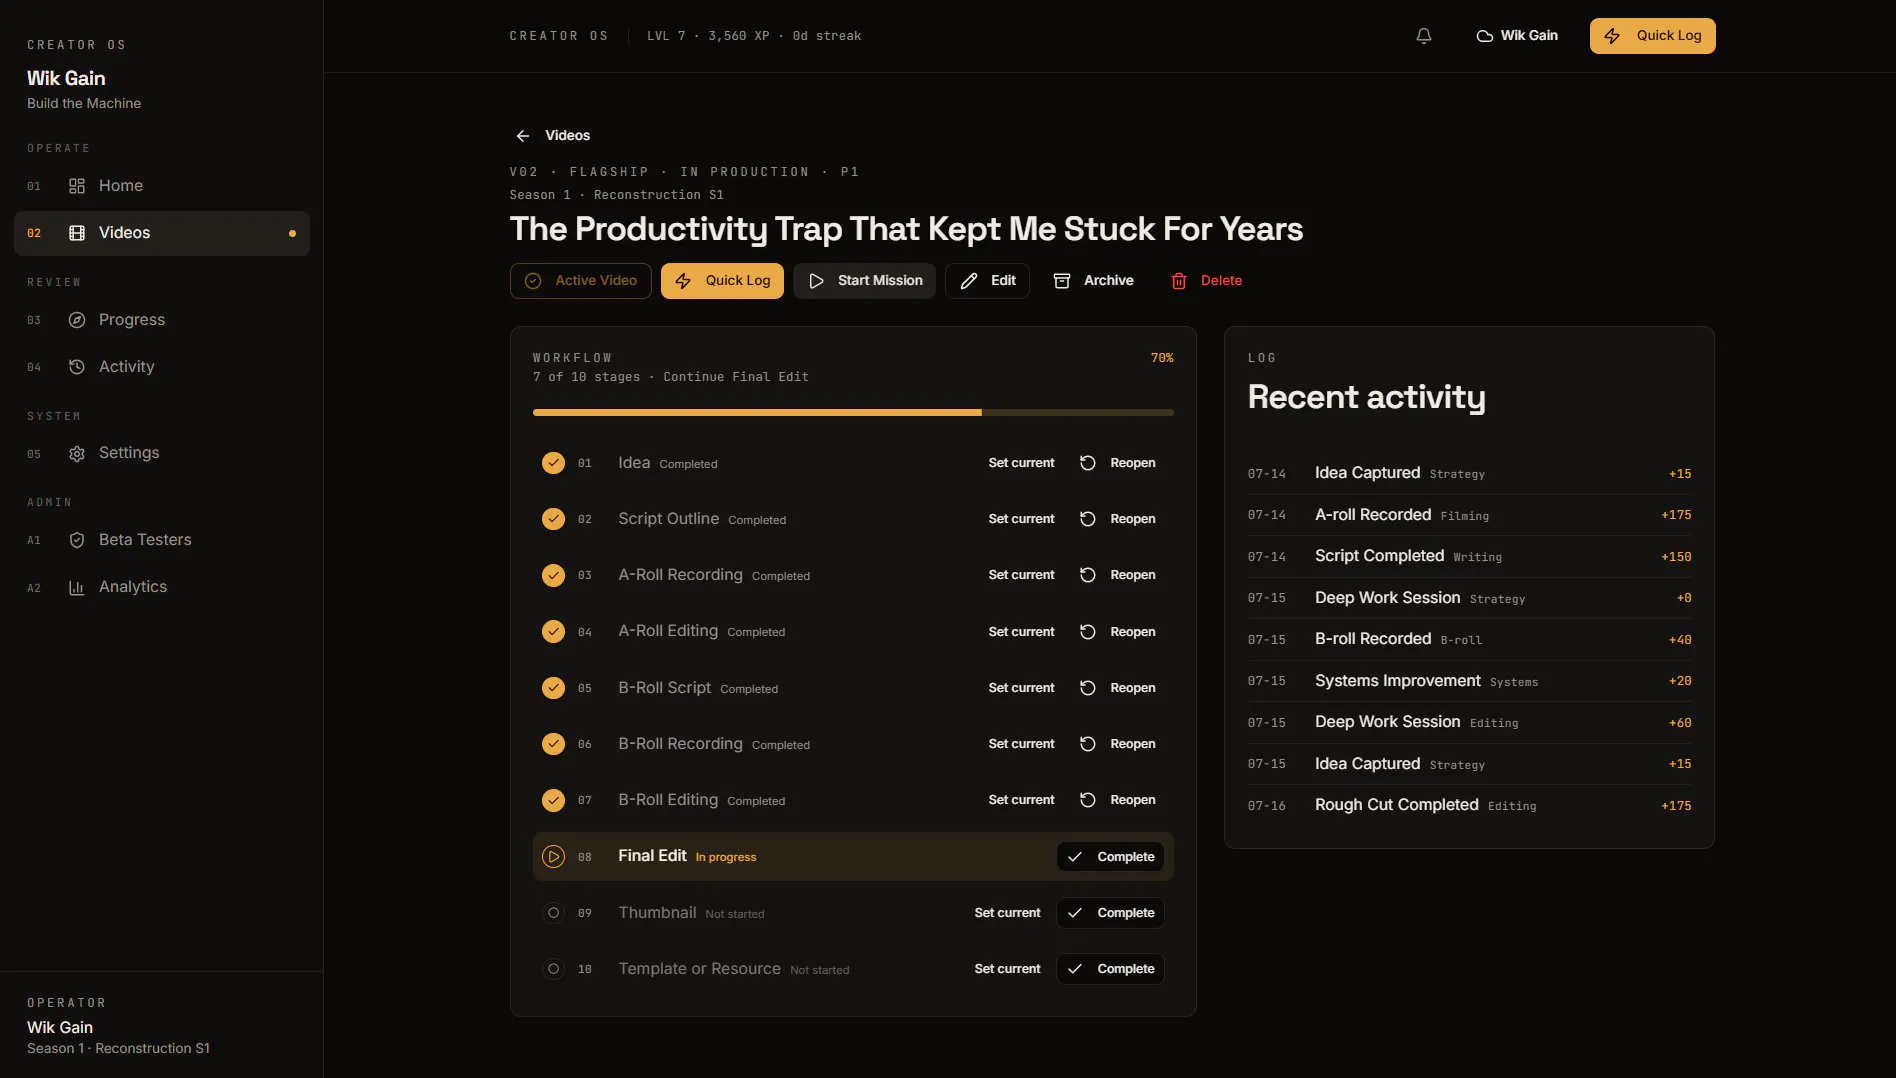Click the Systems Improvement log entry

coord(1469,681)
